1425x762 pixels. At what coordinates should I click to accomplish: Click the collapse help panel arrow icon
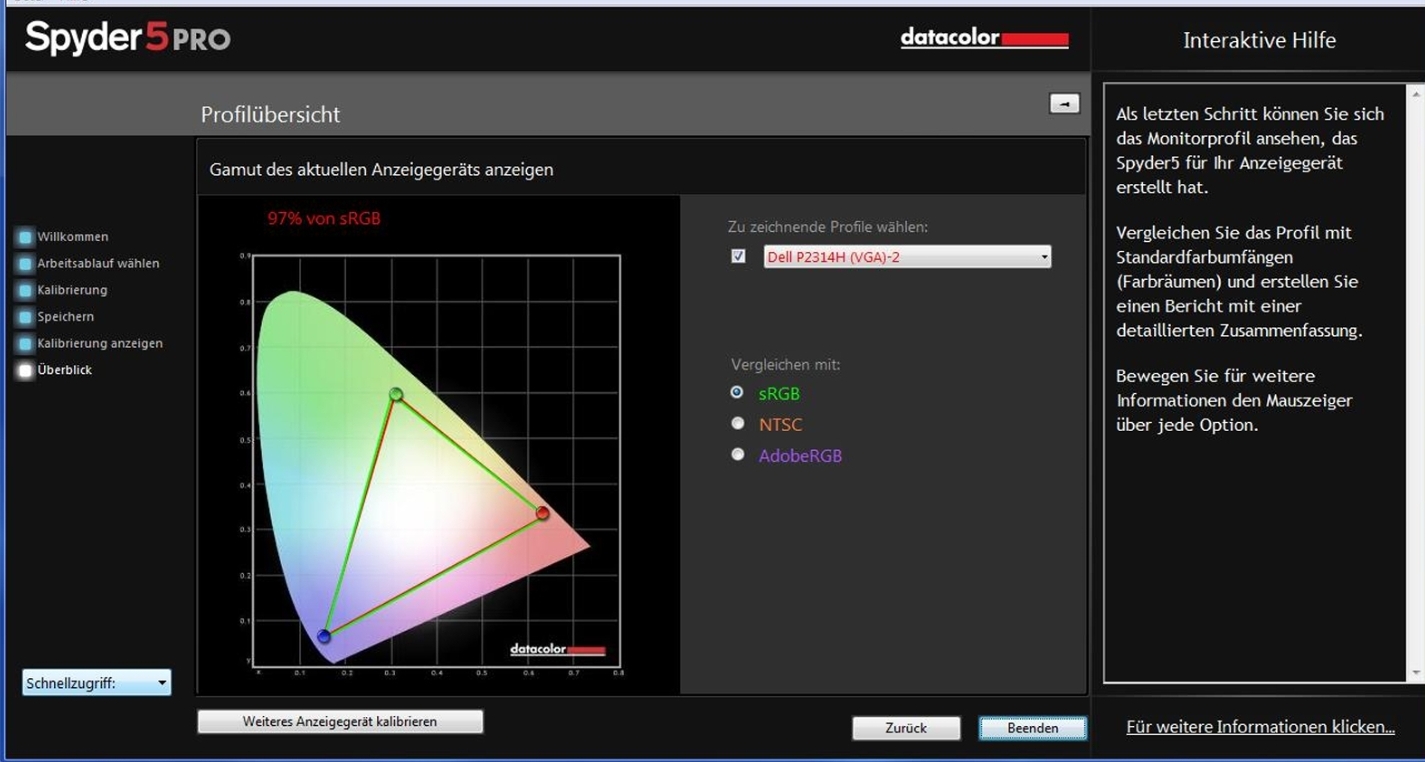(x=1064, y=103)
